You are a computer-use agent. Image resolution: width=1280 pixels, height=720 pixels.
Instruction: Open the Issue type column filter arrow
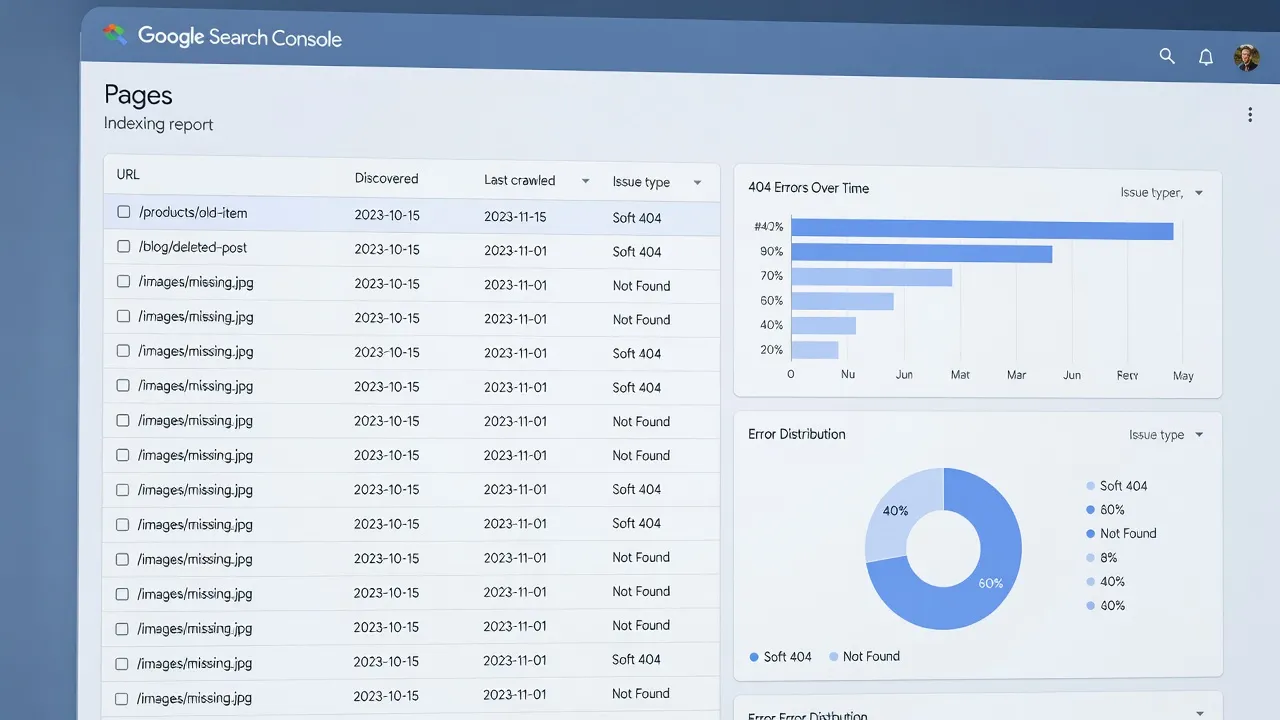tap(697, 183)
